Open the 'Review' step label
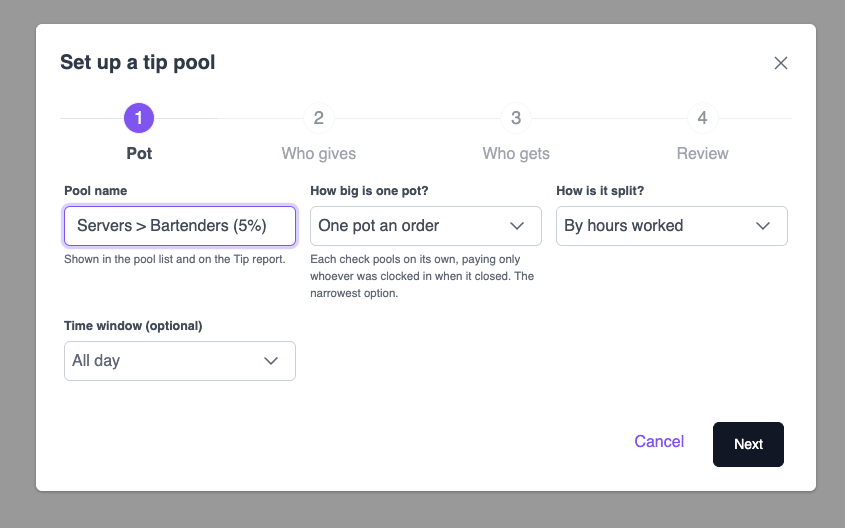Image resolution: width=845 pixels, height=528 pixels. [x=702, y=154]
